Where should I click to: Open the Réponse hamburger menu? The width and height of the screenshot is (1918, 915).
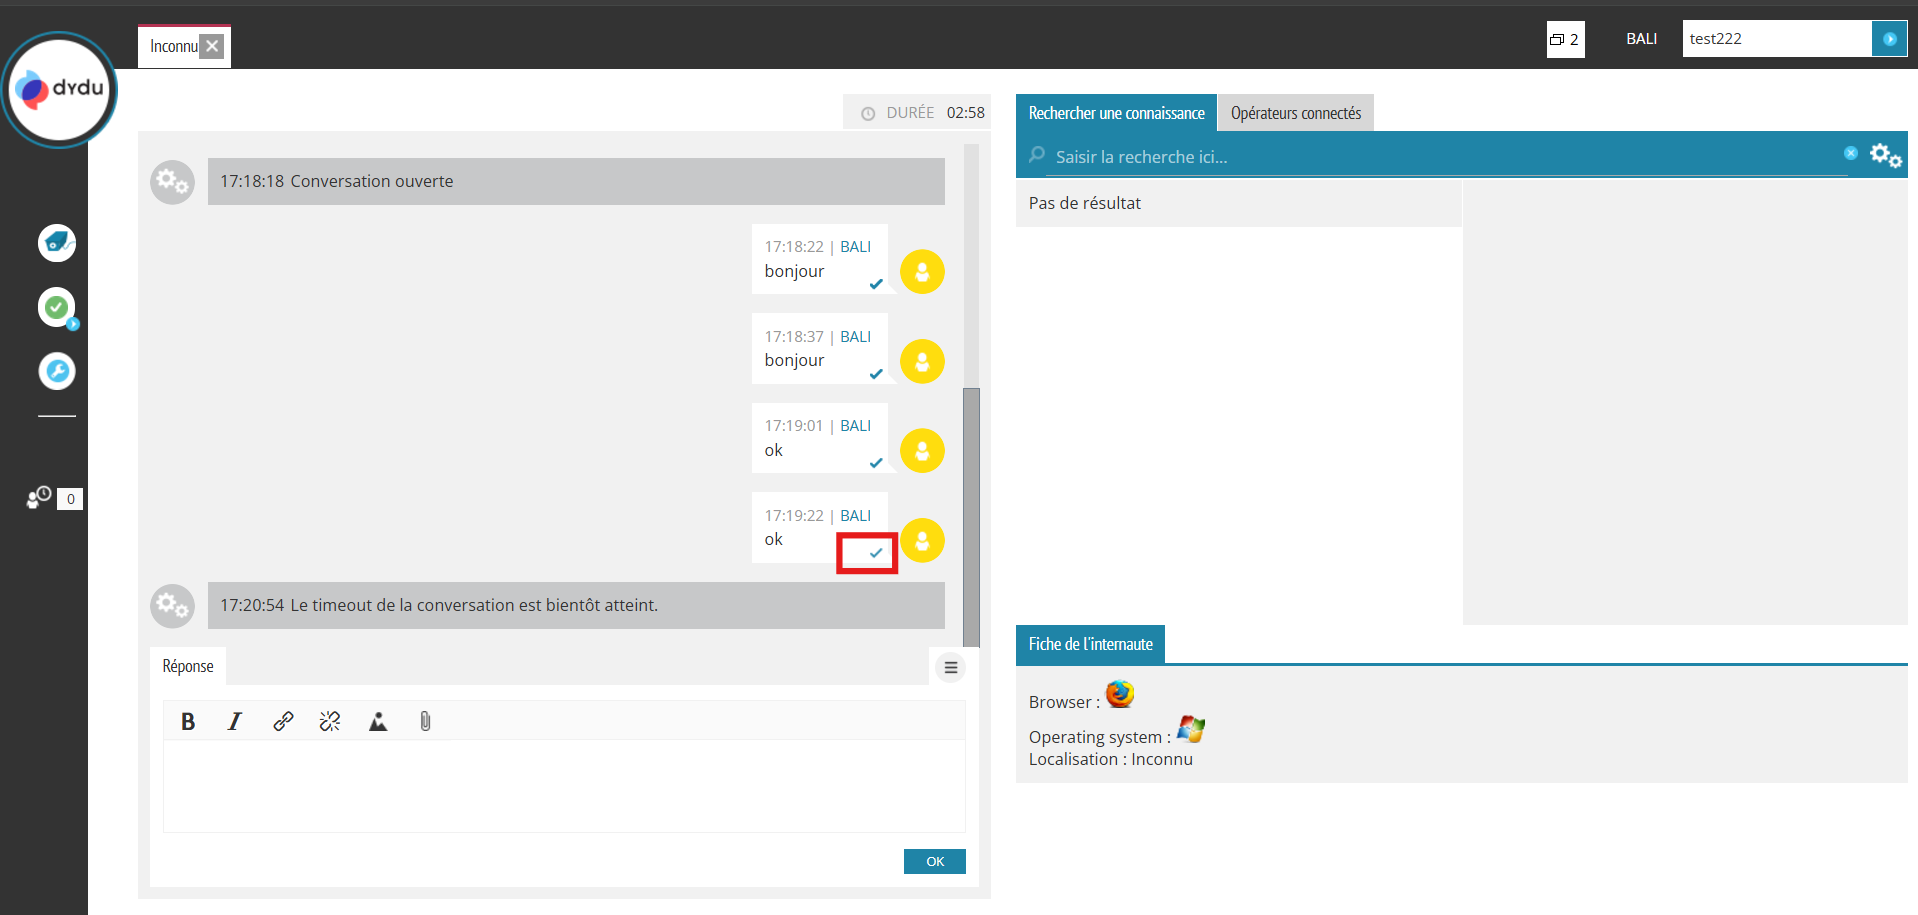pyautogui.click(x=950, y=667)
